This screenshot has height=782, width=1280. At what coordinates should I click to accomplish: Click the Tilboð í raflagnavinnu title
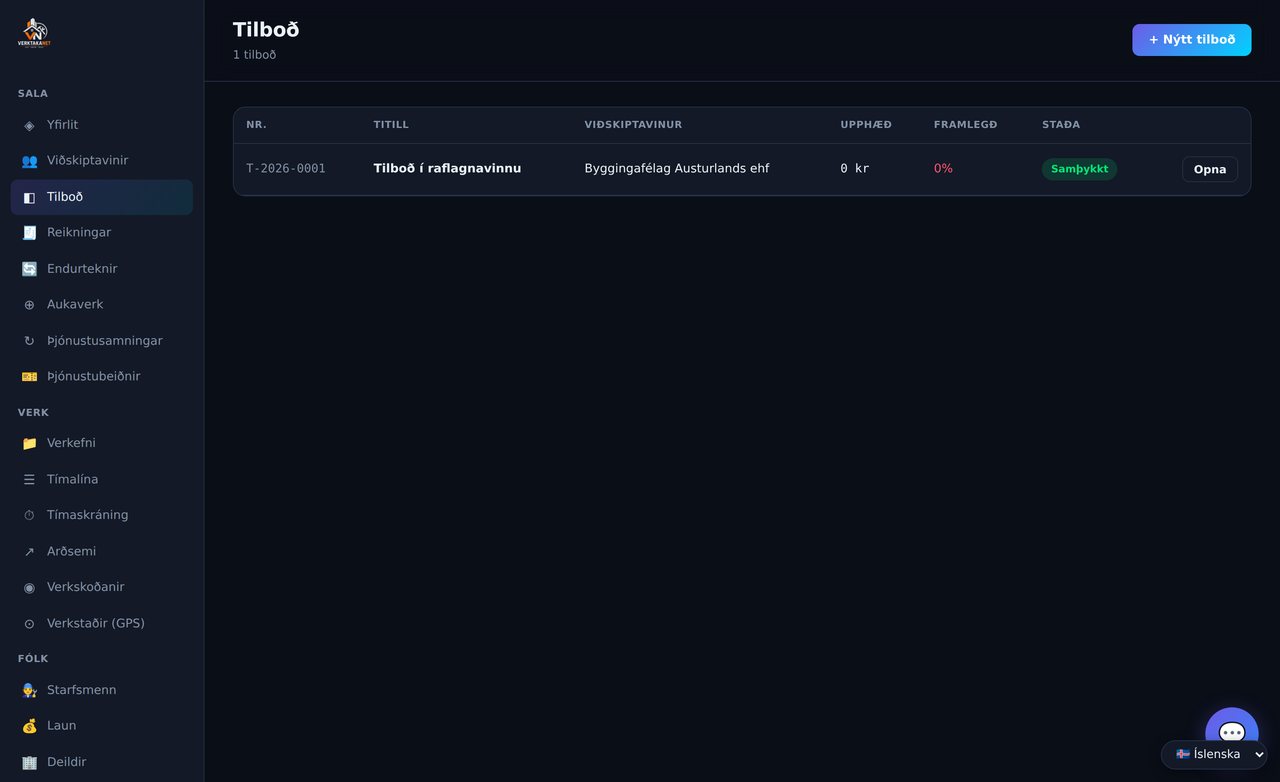[x=447, y=168]
